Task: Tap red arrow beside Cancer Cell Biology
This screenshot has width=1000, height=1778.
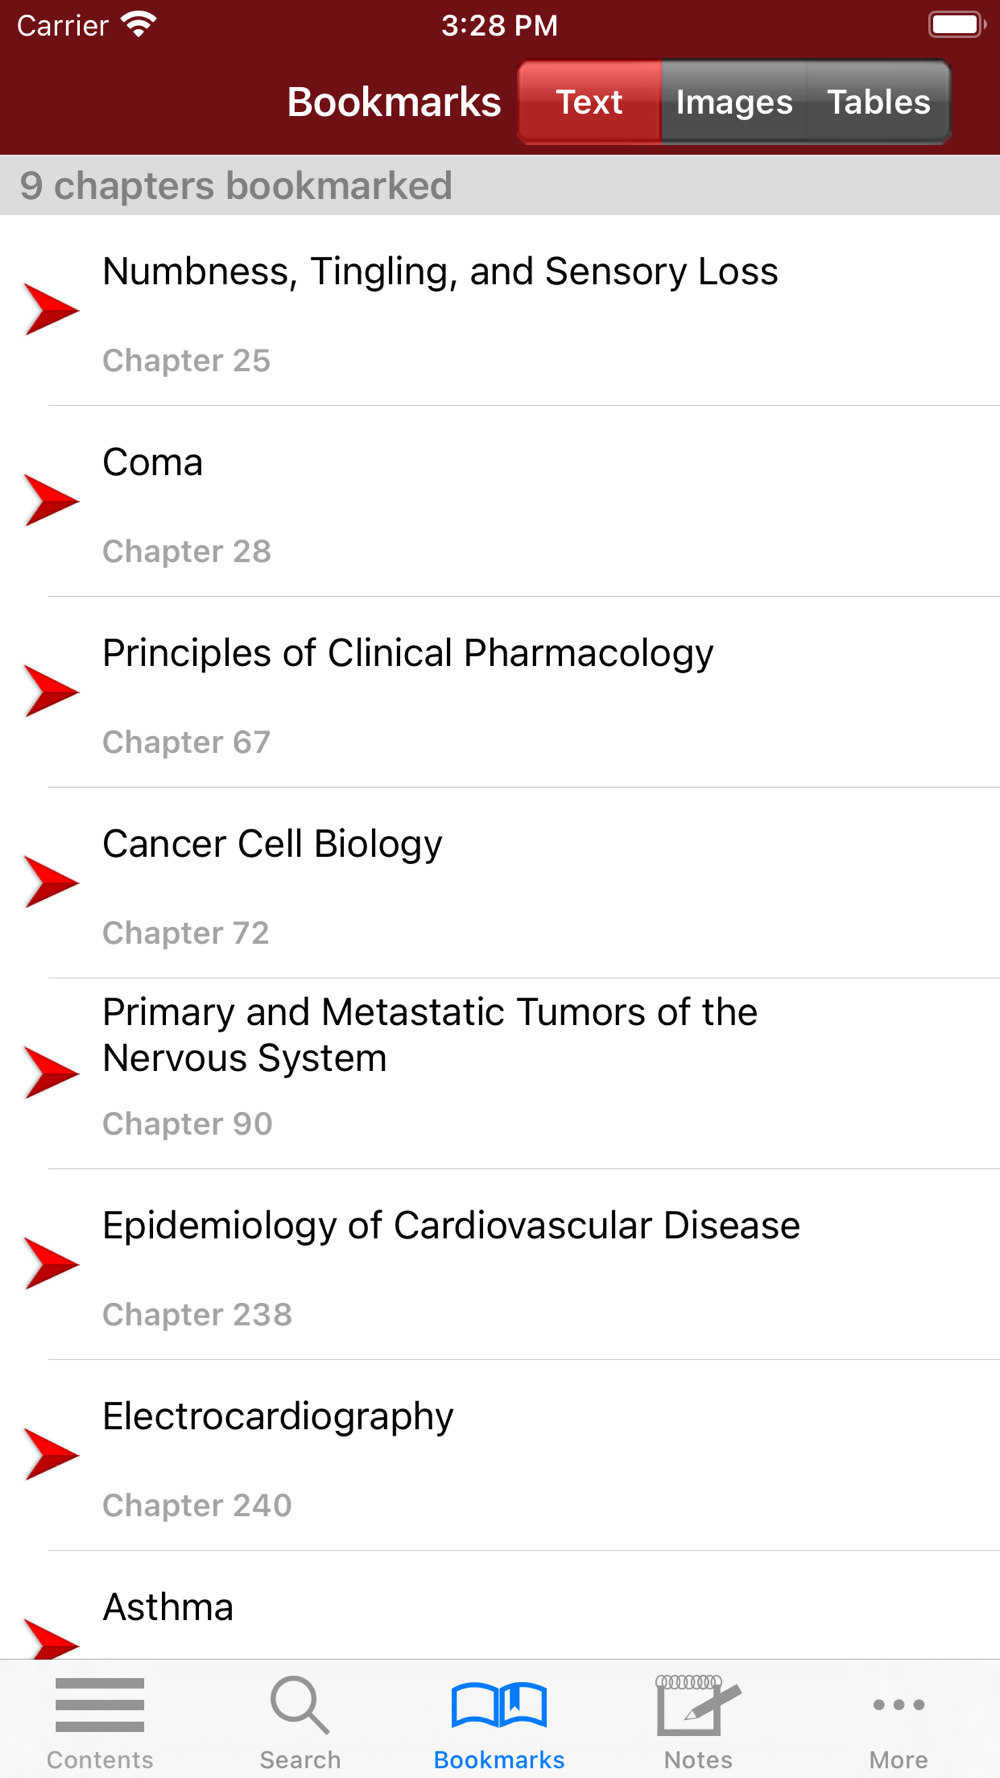Action: tap(51, 882)
